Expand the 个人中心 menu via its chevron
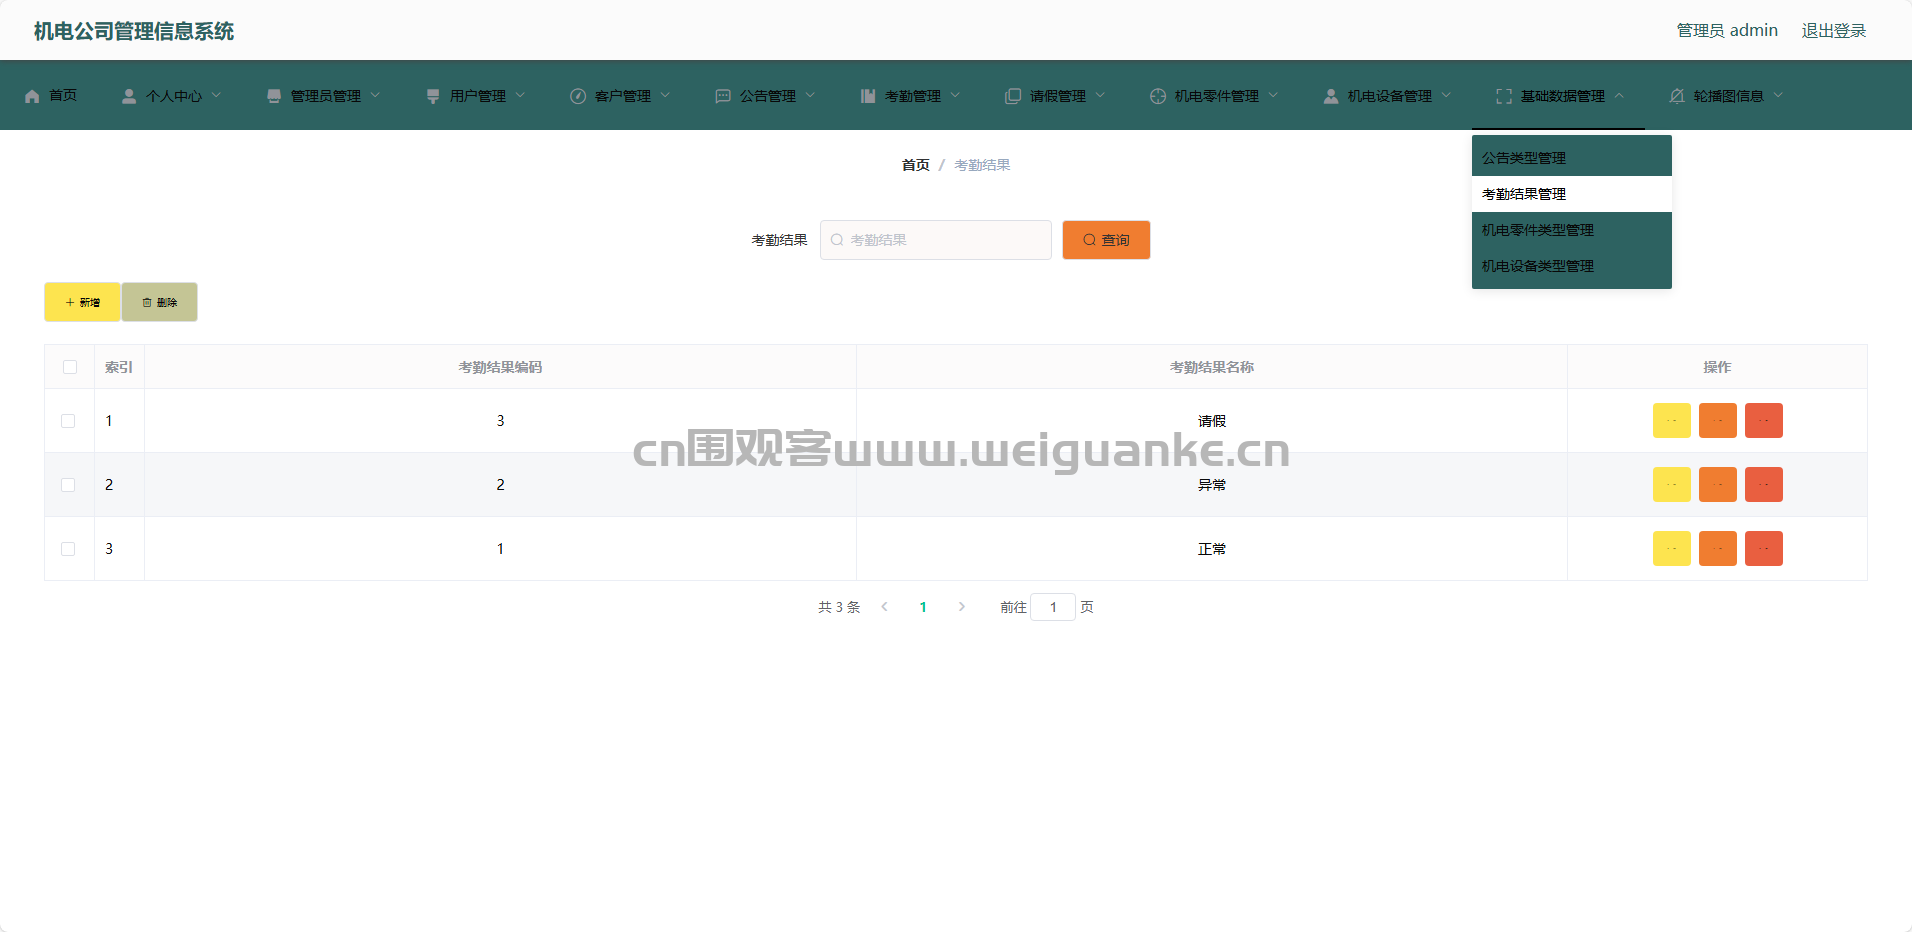This screenshot has height=932, width=1912. click(x=216, y=95)
